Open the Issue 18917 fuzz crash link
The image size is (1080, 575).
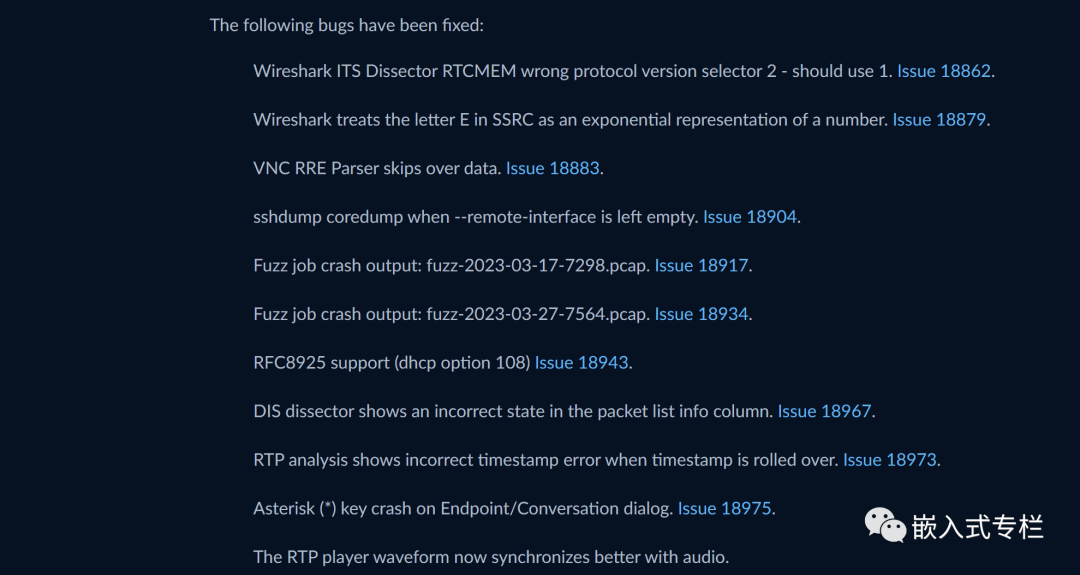point(701,265)
